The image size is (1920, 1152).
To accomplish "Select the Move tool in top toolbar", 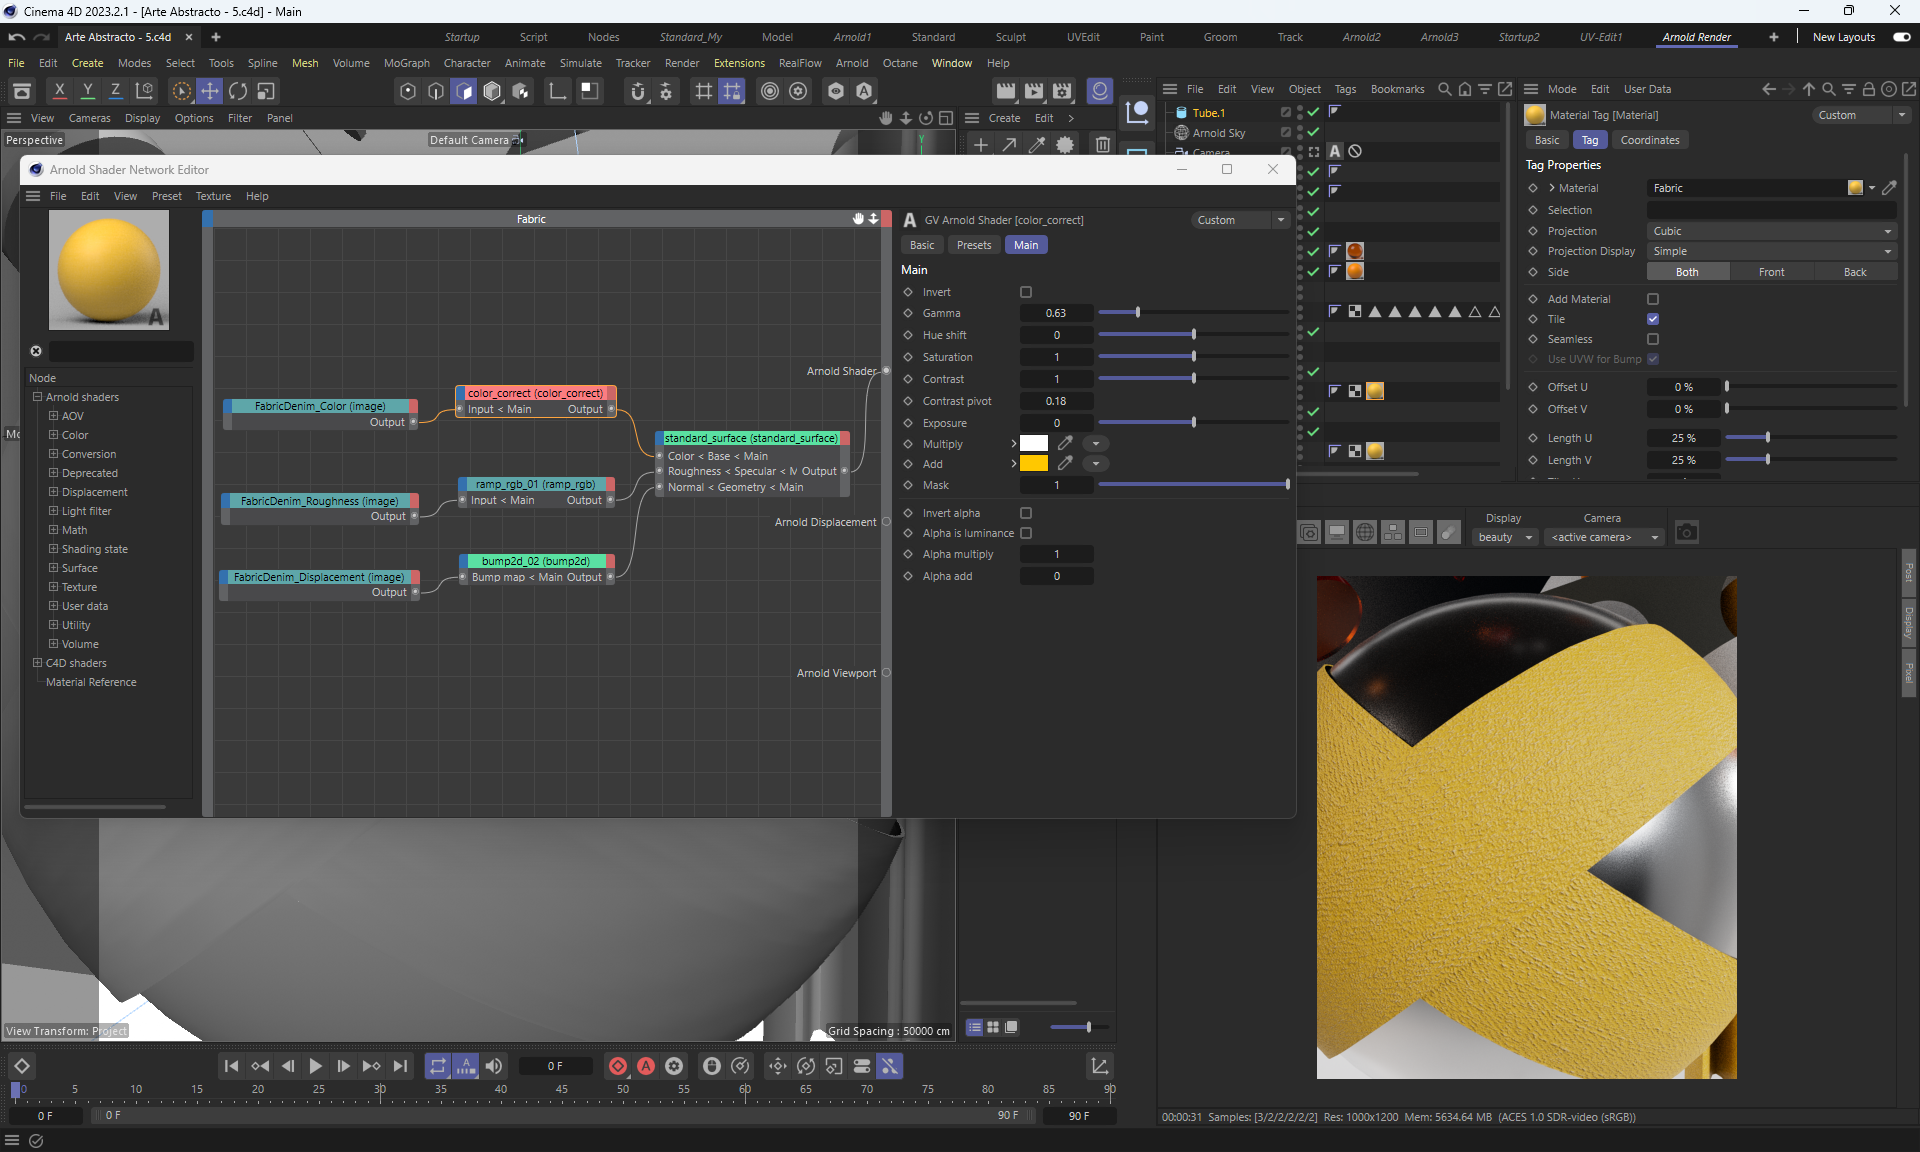I will pyautogui.click(x=210, y=91).
